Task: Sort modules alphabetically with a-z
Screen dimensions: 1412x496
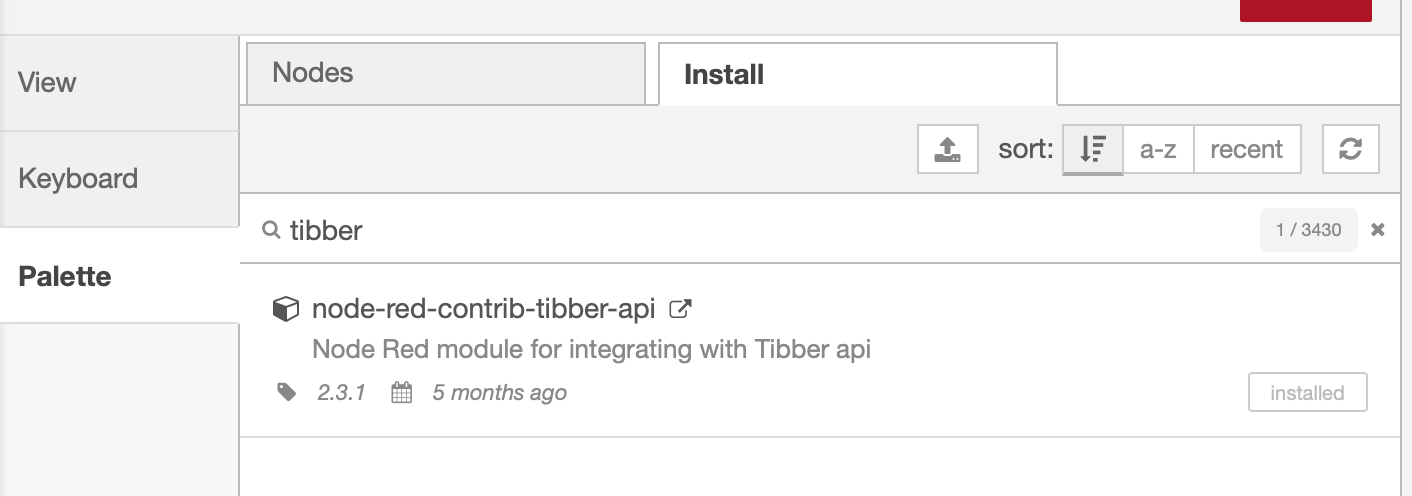Action: 1158,150
